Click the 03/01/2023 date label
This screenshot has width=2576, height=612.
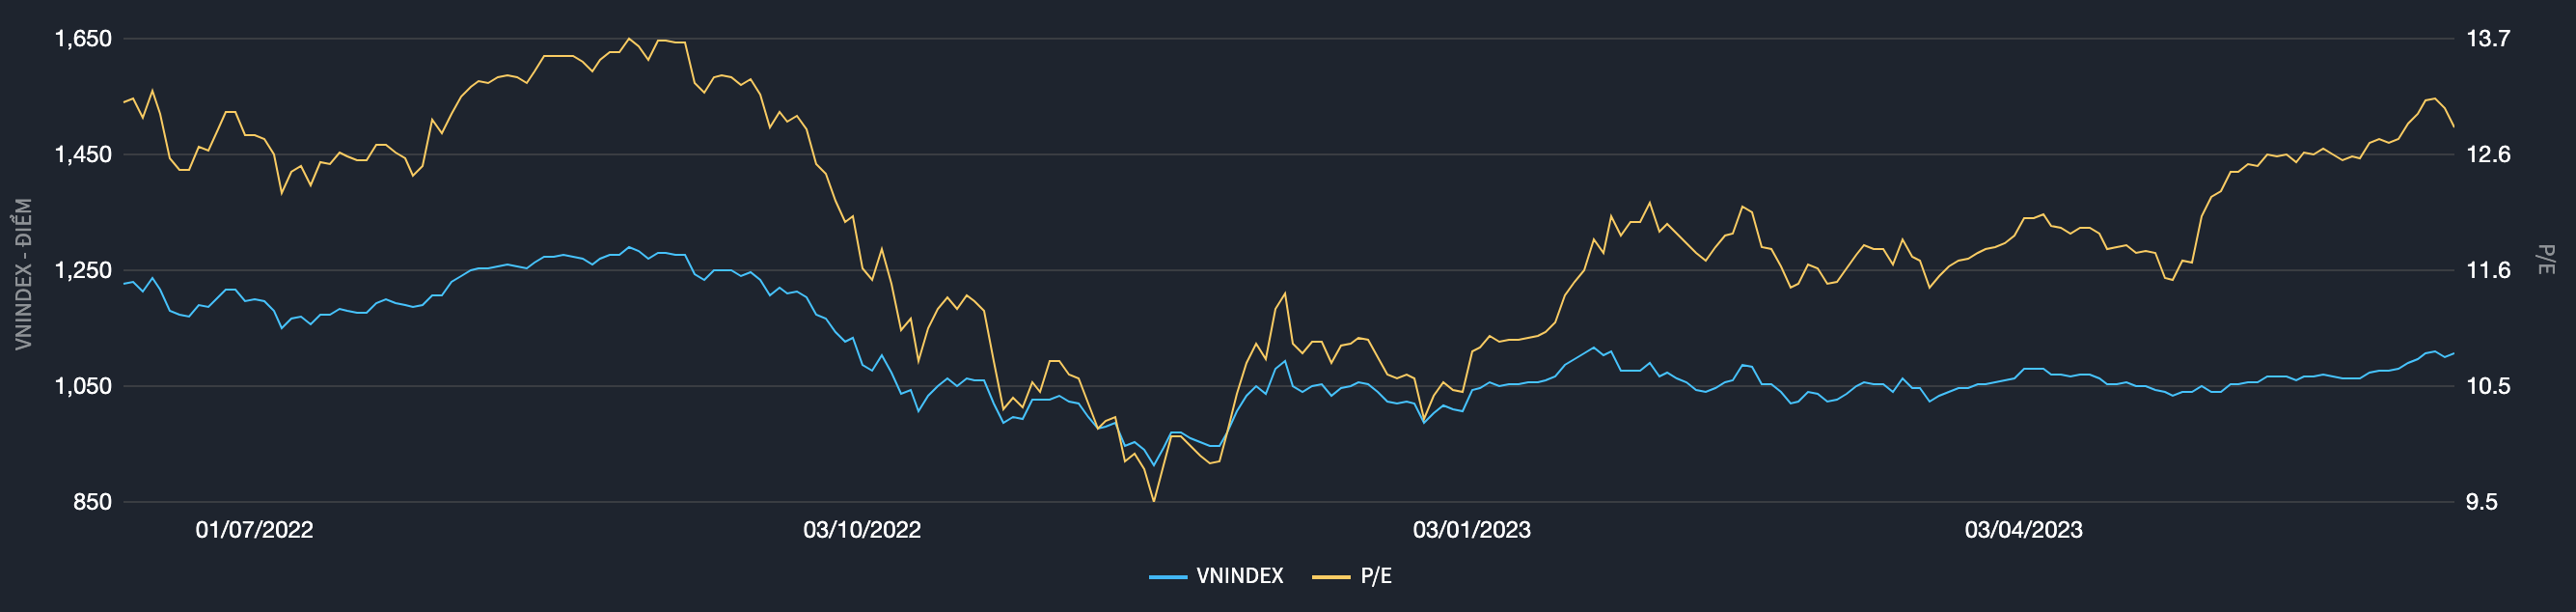tap(1471, 530)
